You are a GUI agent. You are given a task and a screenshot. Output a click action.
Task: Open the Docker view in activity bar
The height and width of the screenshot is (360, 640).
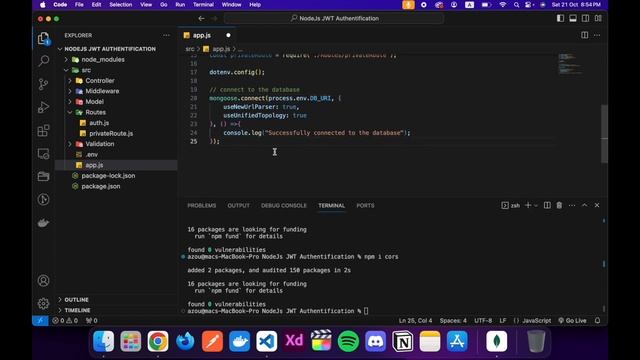point(43,222)
